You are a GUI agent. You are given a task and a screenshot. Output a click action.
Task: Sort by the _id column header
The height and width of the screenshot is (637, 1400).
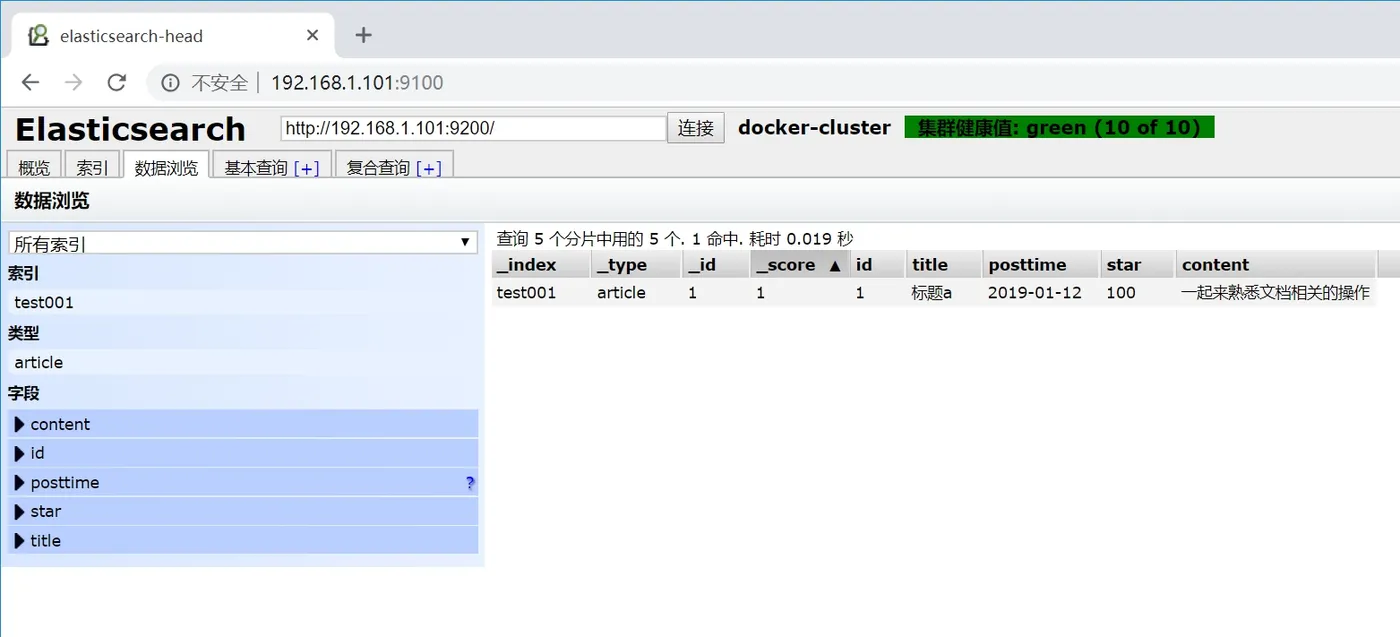click(x=716, y=265)
